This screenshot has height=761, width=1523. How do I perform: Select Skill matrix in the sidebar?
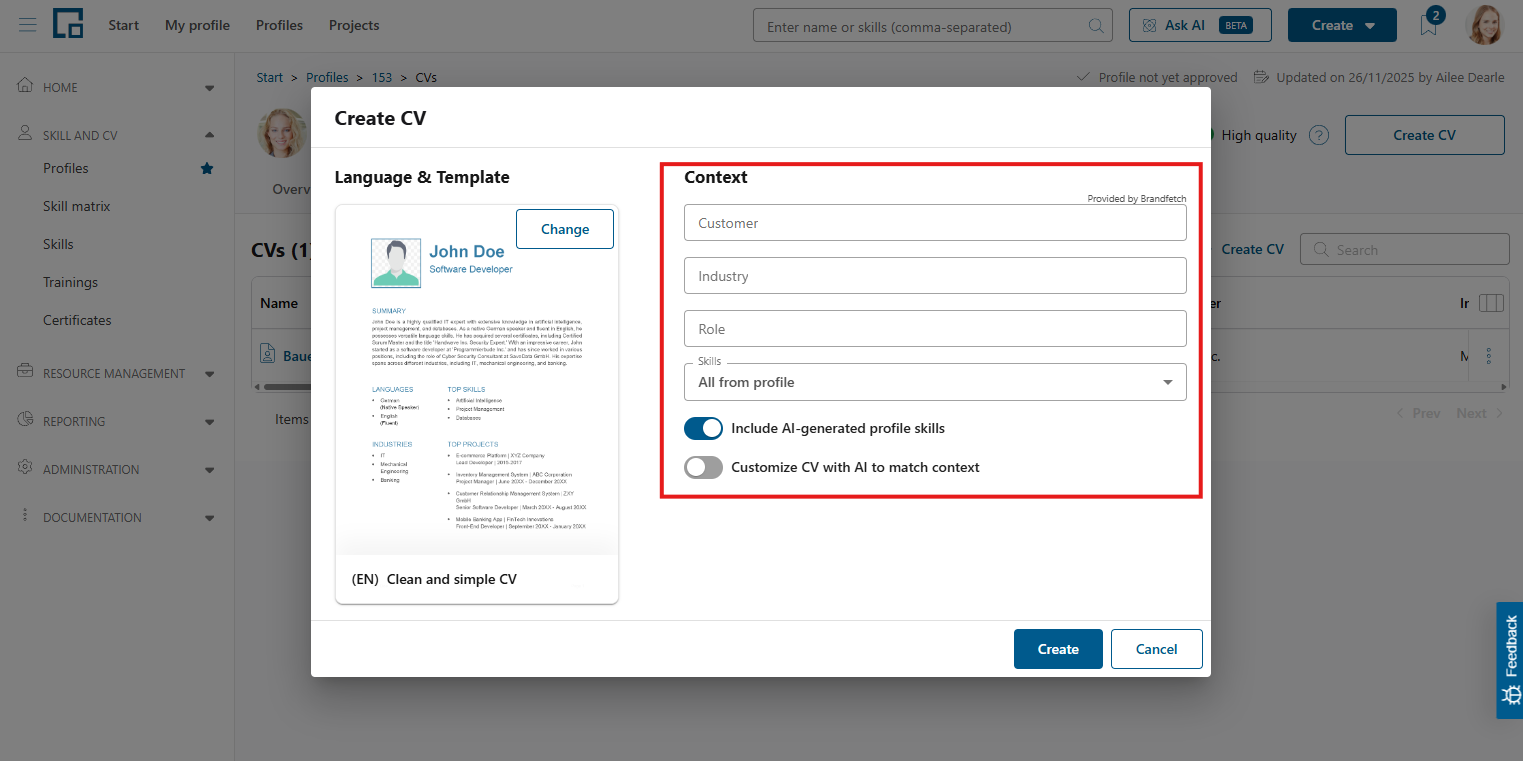point(77,206)
